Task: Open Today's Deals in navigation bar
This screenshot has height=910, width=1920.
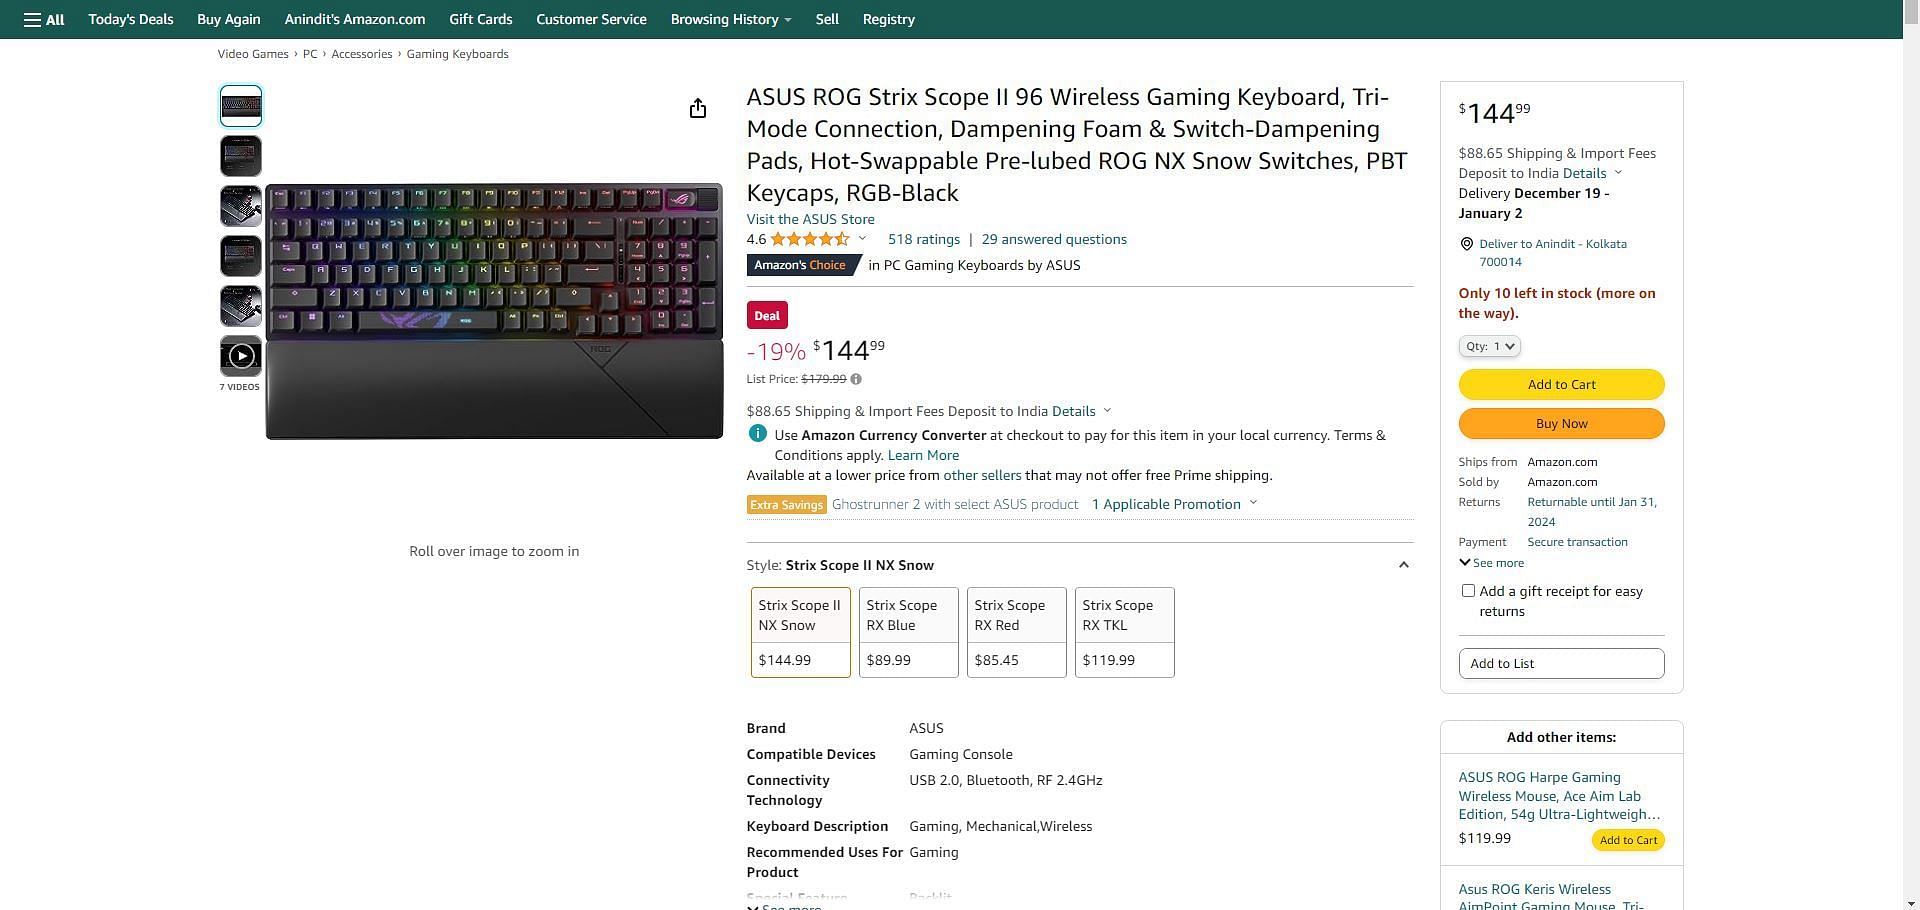Action: (131, 19)
